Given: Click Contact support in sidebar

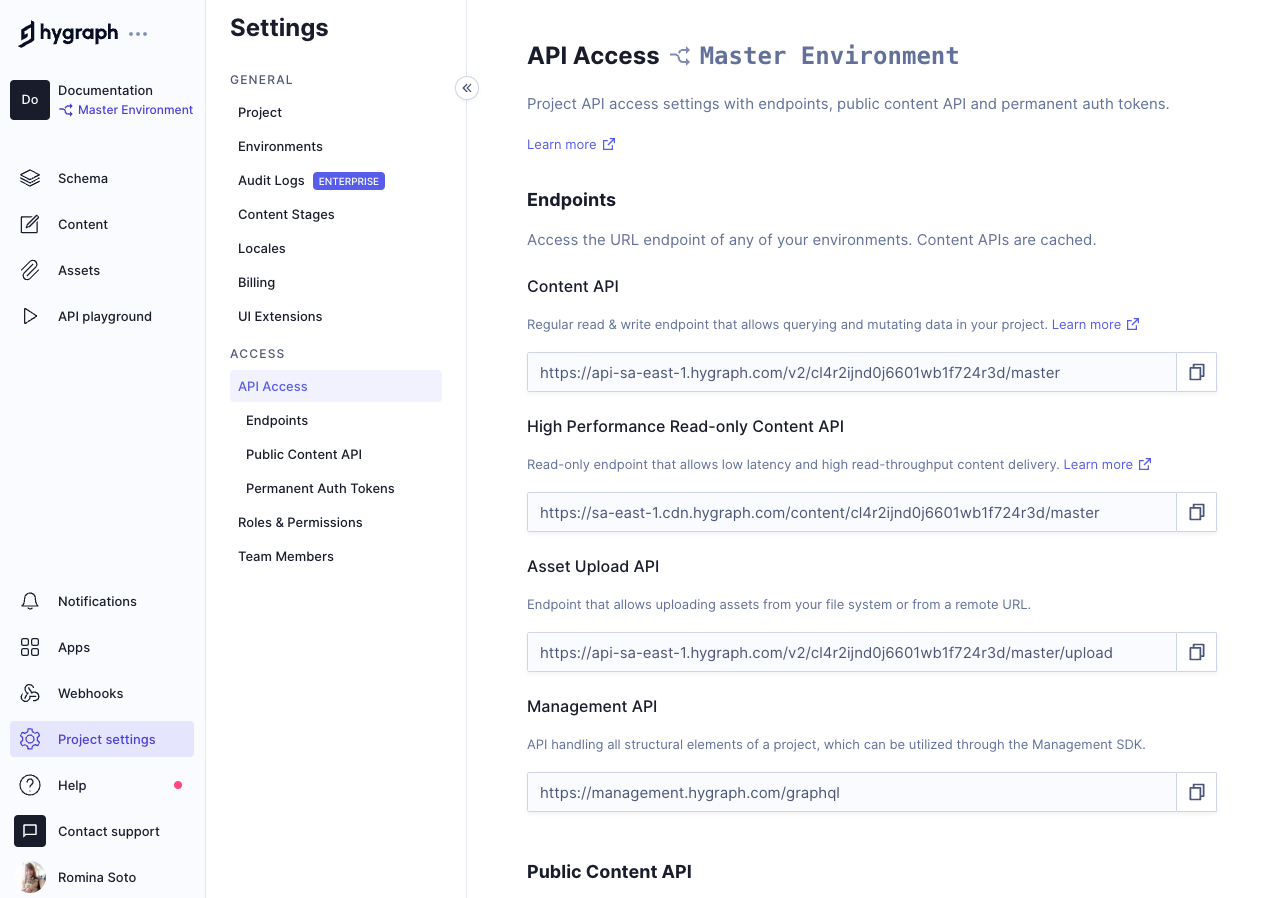Looking at the screenshot, I should pyautogui.click(x=108, y=831).
